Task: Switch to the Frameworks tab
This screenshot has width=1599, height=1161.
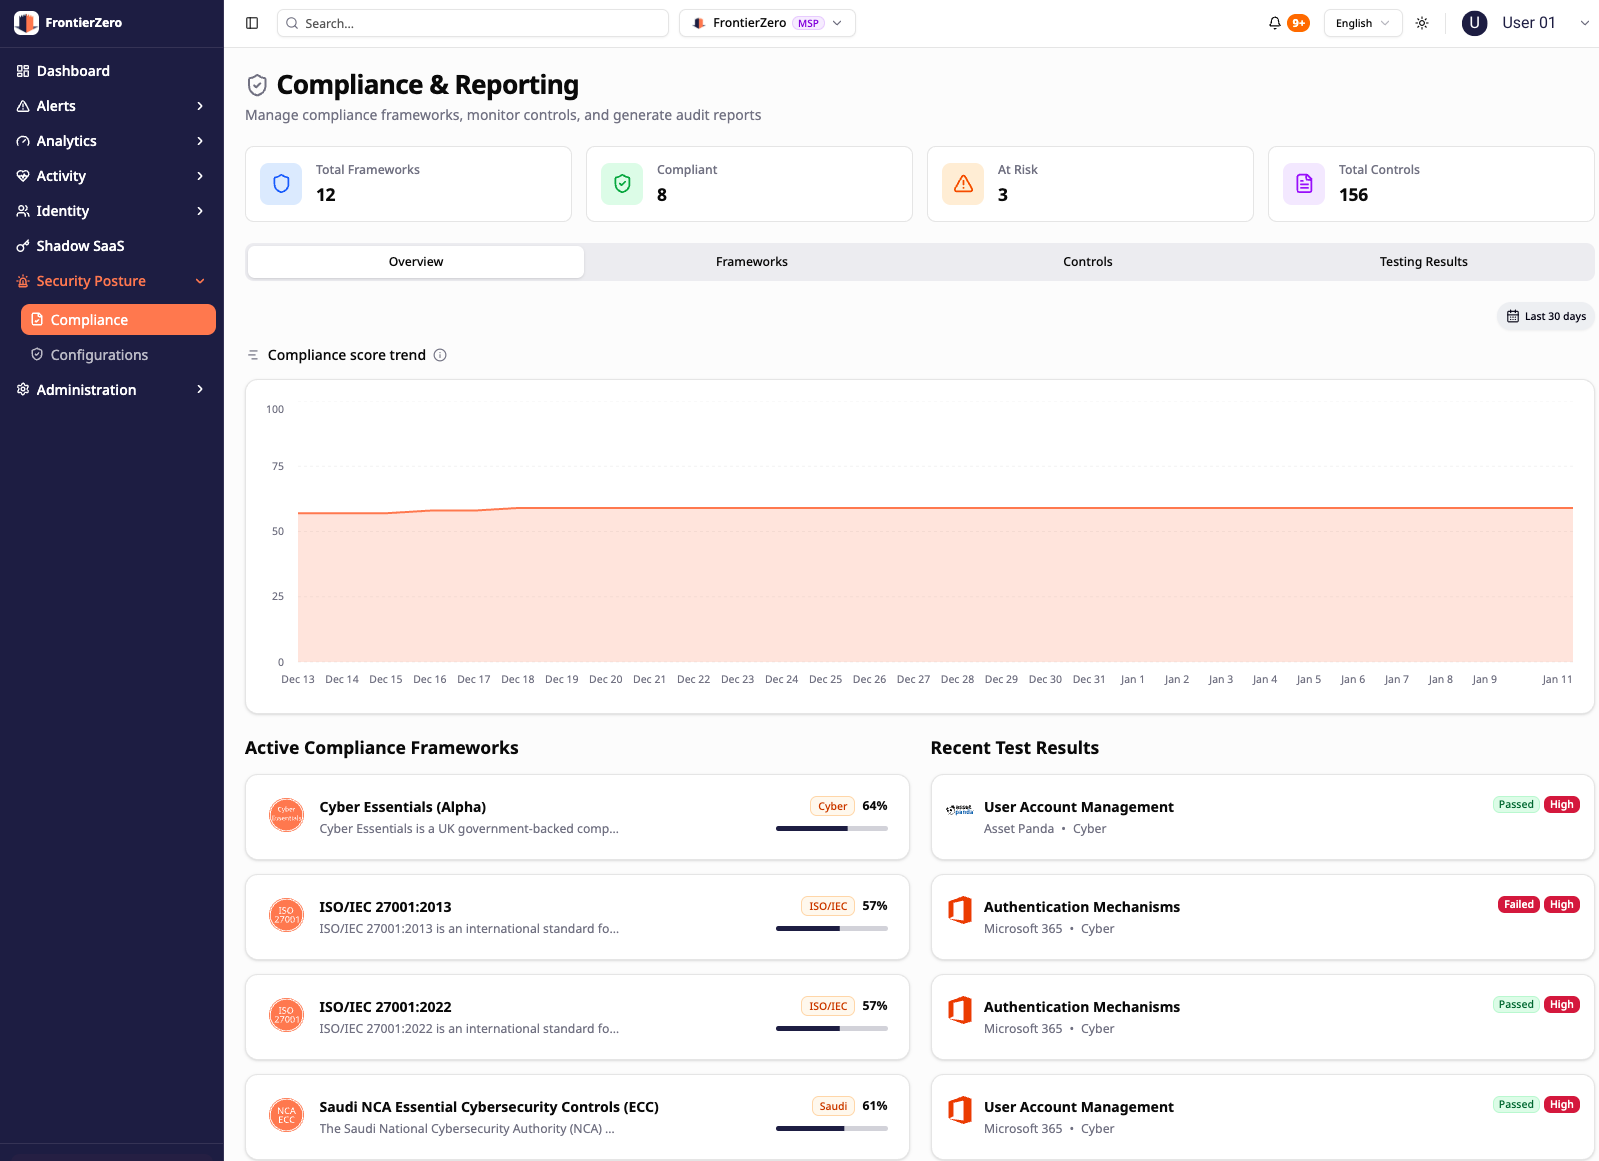Action: (x=752, y=262)
